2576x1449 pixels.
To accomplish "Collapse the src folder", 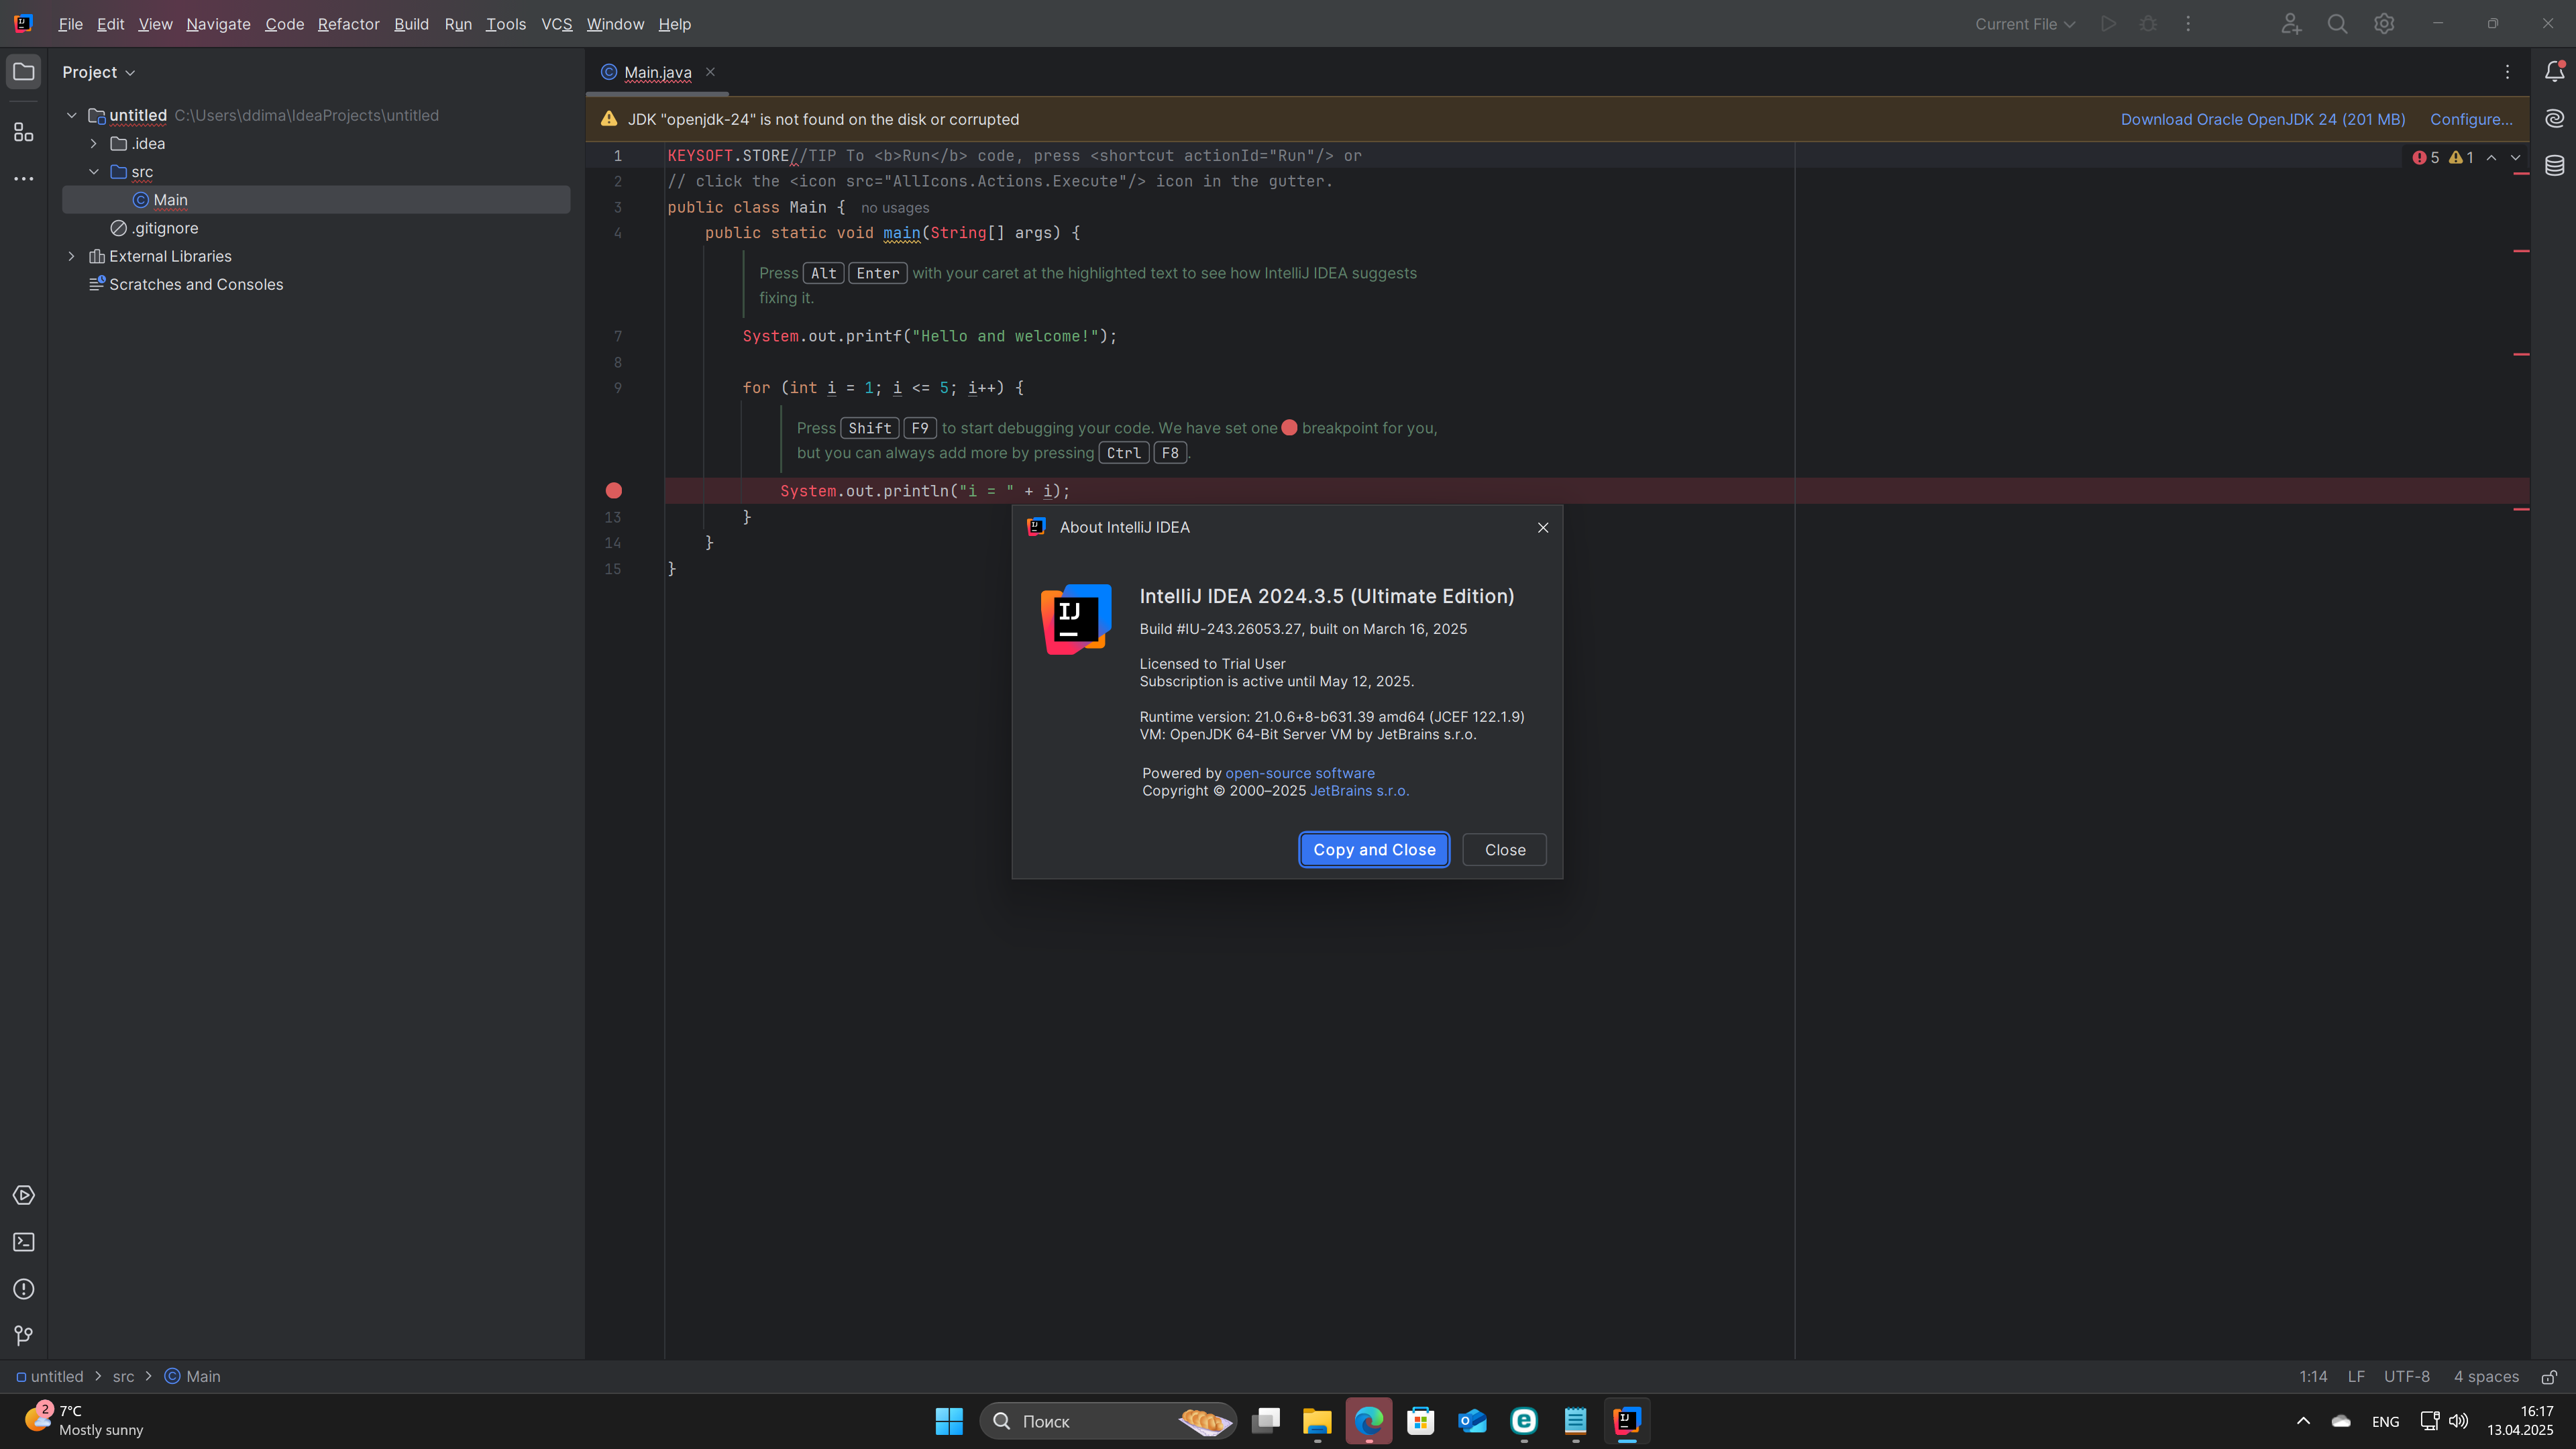I will pos(94,172).
